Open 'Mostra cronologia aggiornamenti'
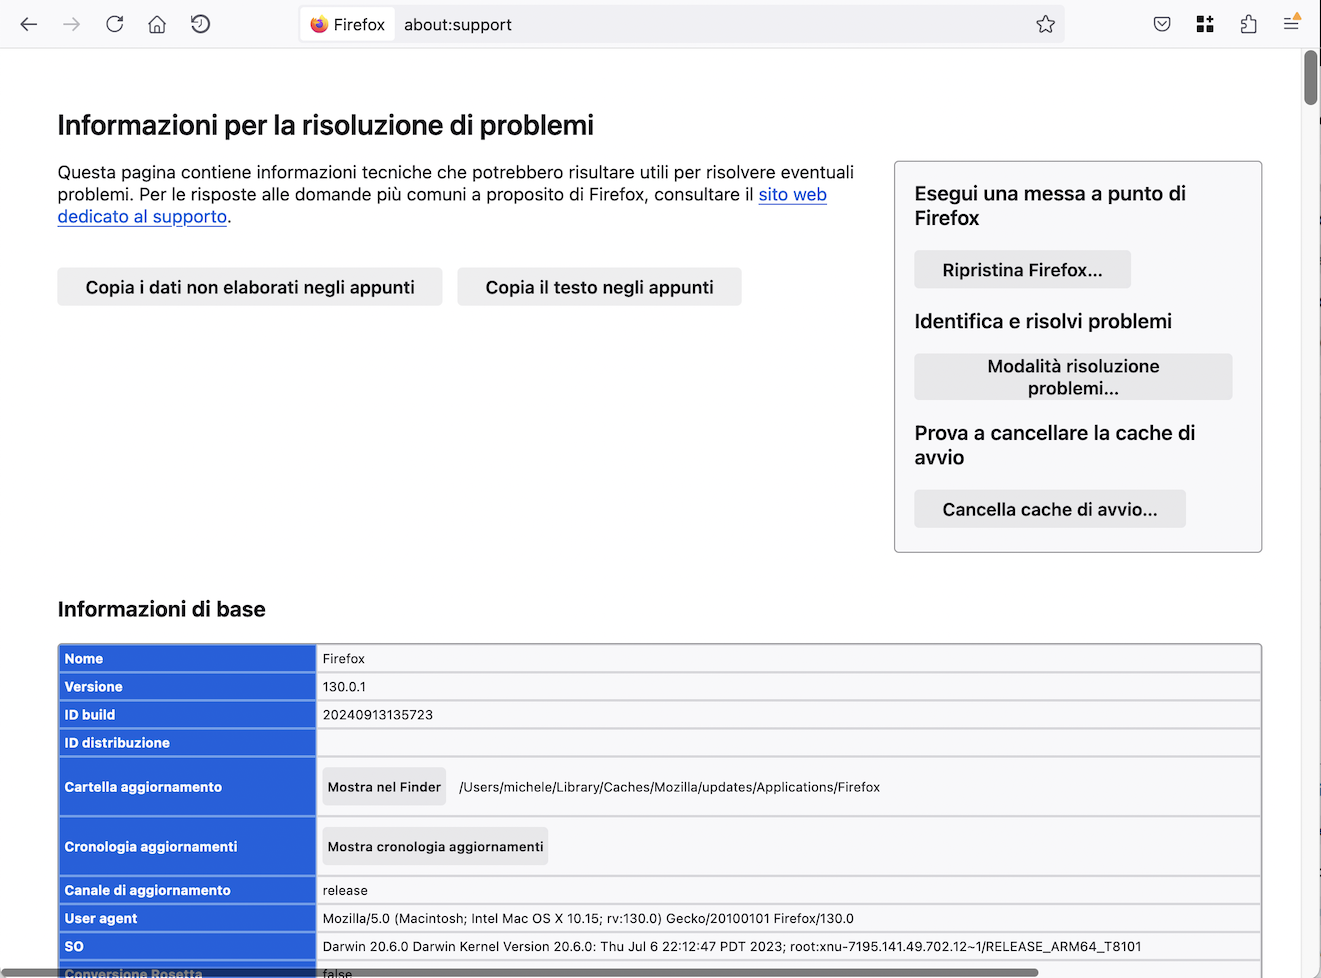Viewport: 1321px width, 978px height. (x=435, y=847)
